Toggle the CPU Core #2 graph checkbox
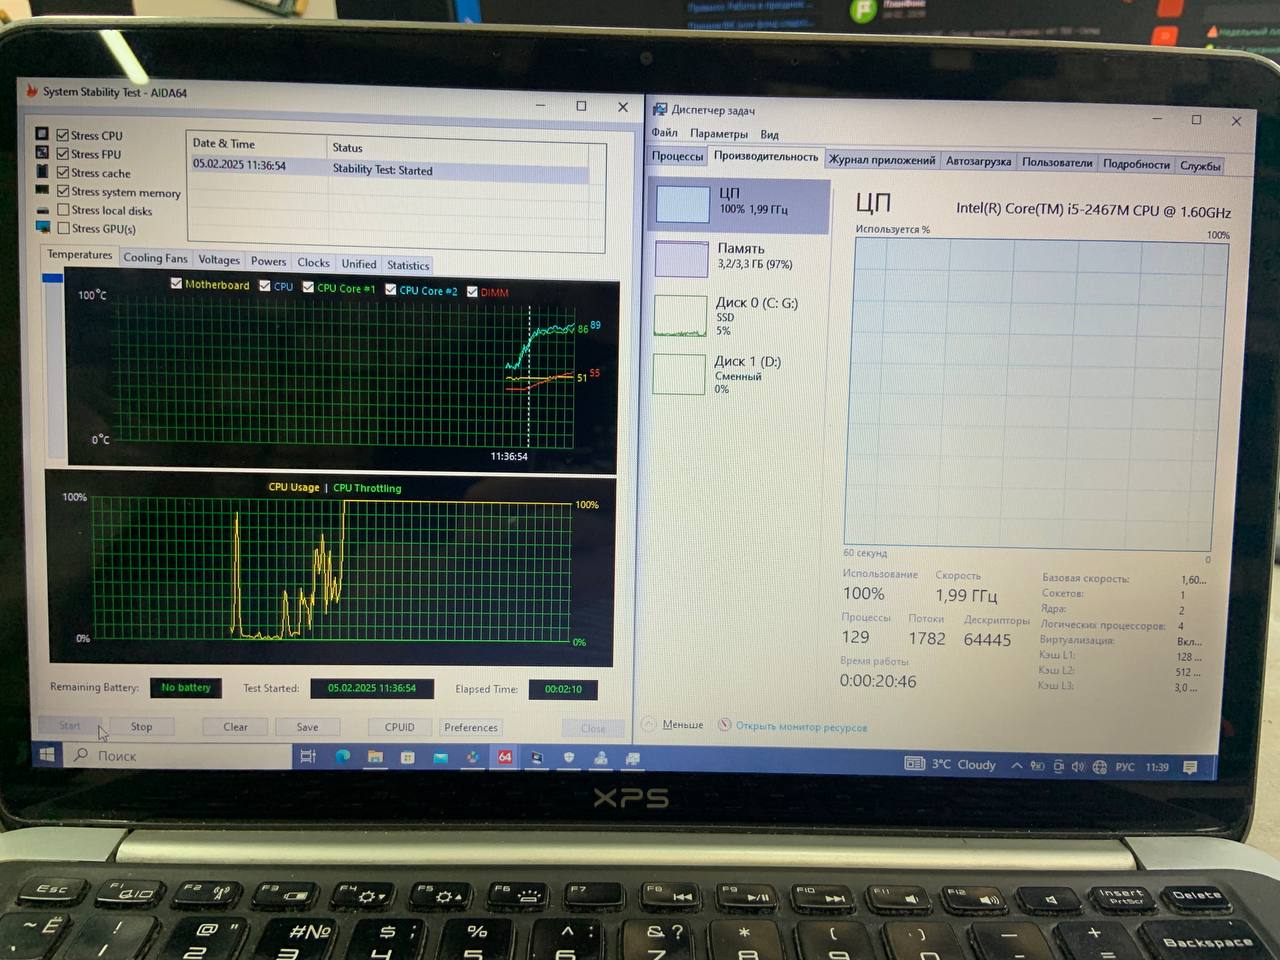Viewport: 1280px width, 960px height. [x=391, y=289]
